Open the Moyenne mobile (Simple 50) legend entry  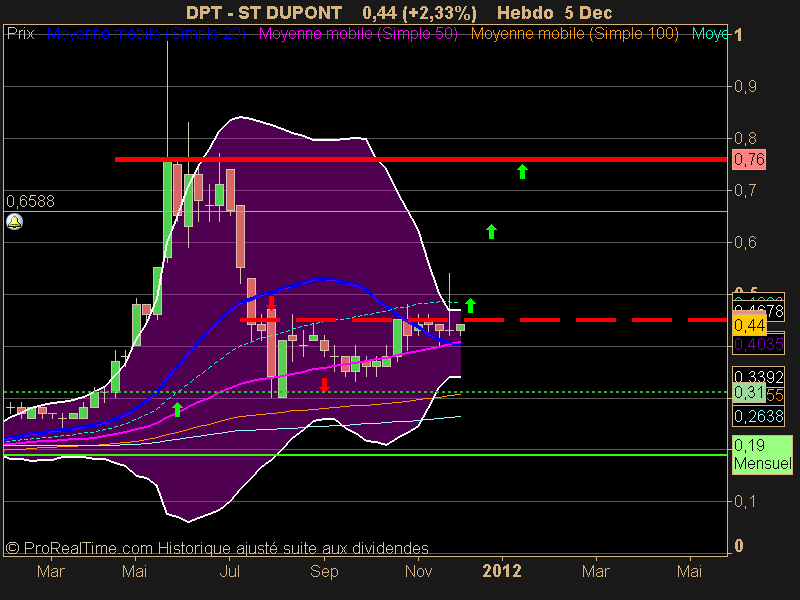click(x=358, y=34)
